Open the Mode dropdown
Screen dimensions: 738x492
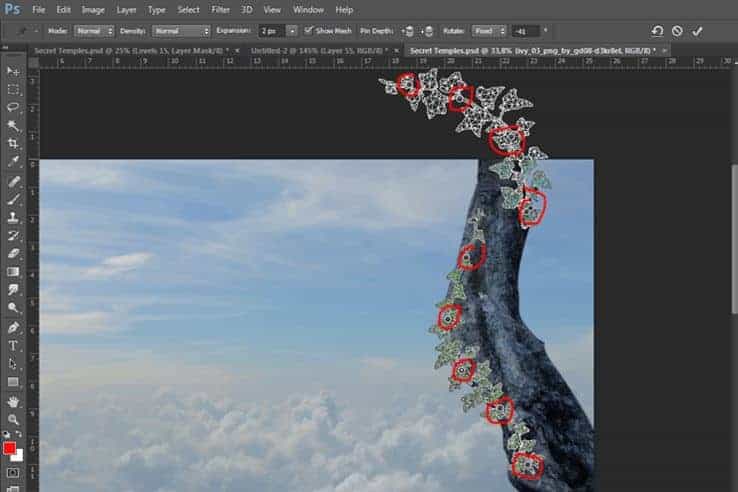tap(94, 31)
